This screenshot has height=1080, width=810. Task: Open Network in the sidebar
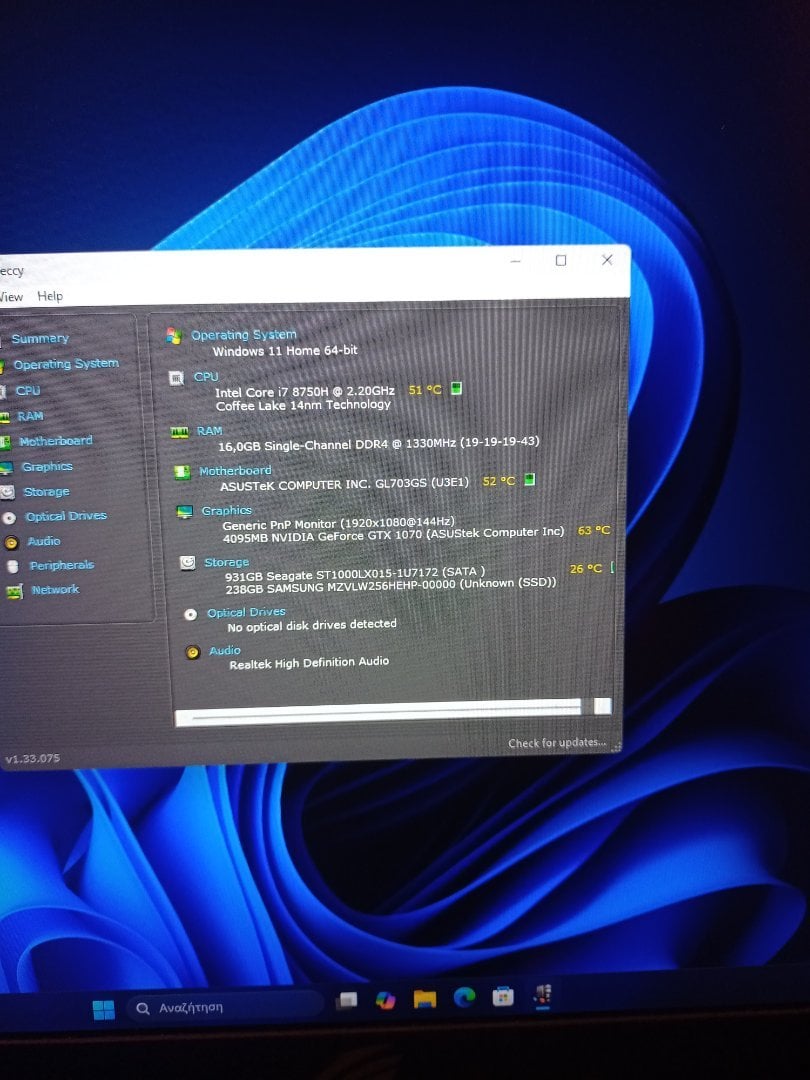click(55, 590)
